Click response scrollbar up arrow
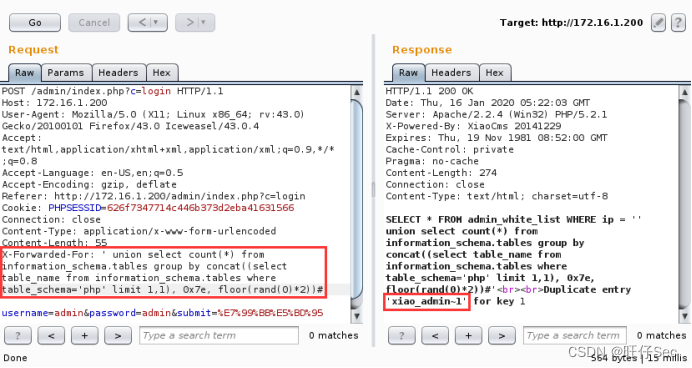The image size is (692, 368). 684,92
